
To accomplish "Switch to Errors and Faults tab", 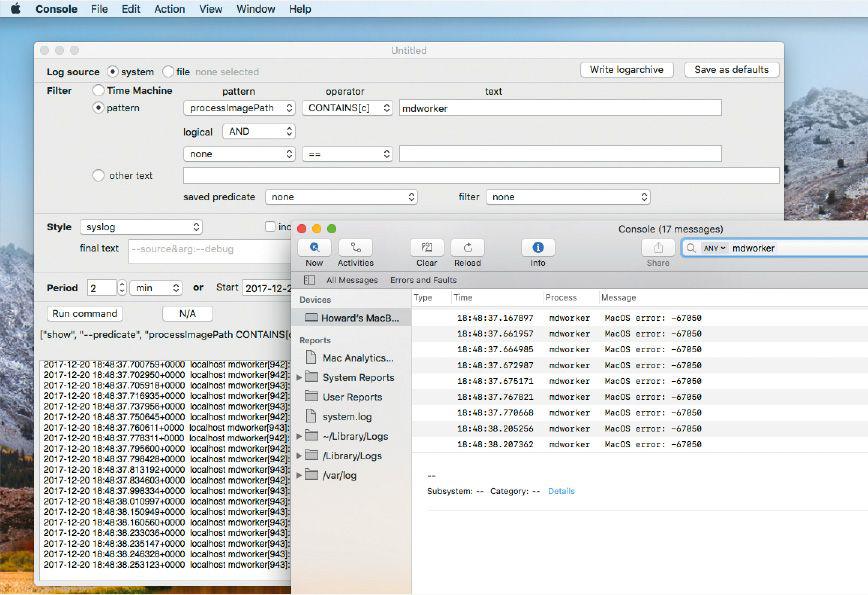I will click(x=423, y=280).
